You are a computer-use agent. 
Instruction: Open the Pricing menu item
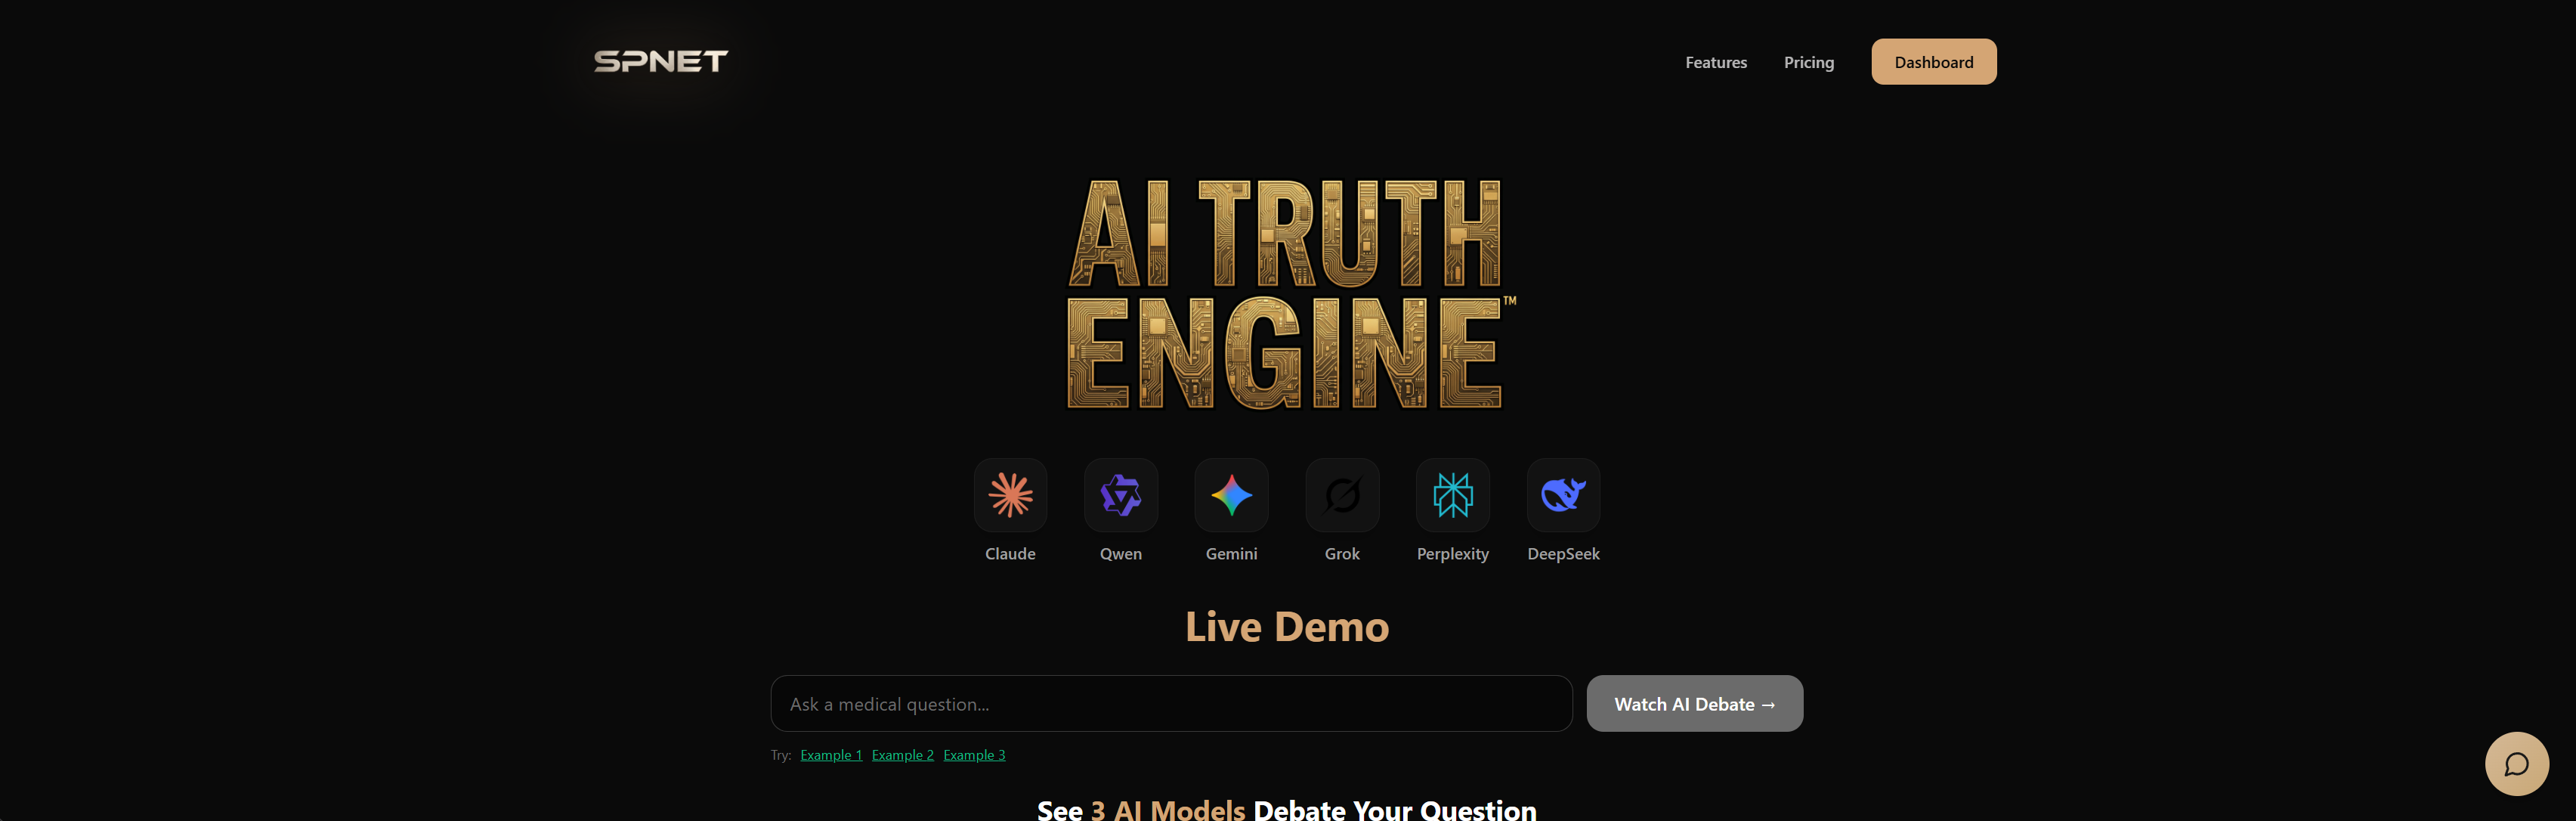tap(1808, 62)
